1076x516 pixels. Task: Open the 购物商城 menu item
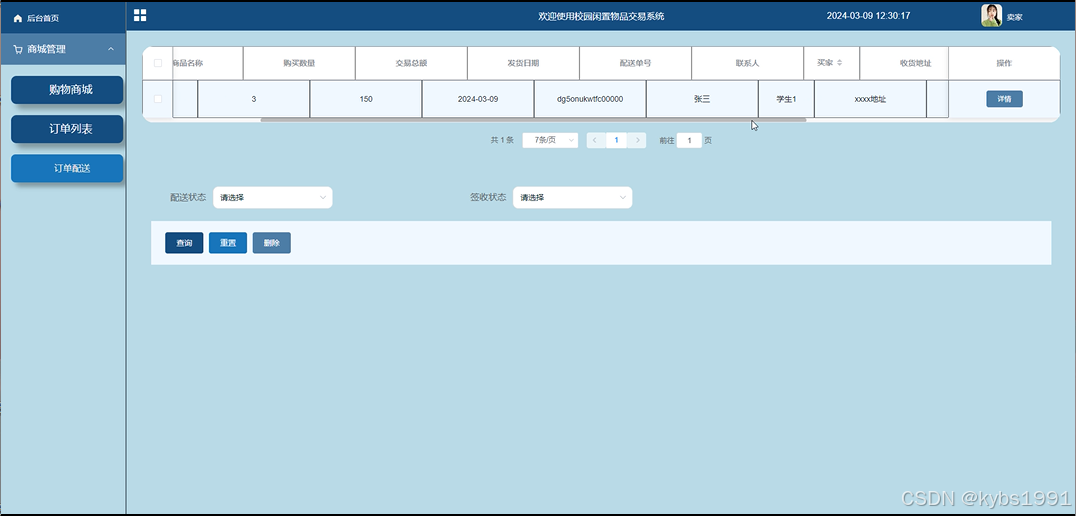[67, 90]
